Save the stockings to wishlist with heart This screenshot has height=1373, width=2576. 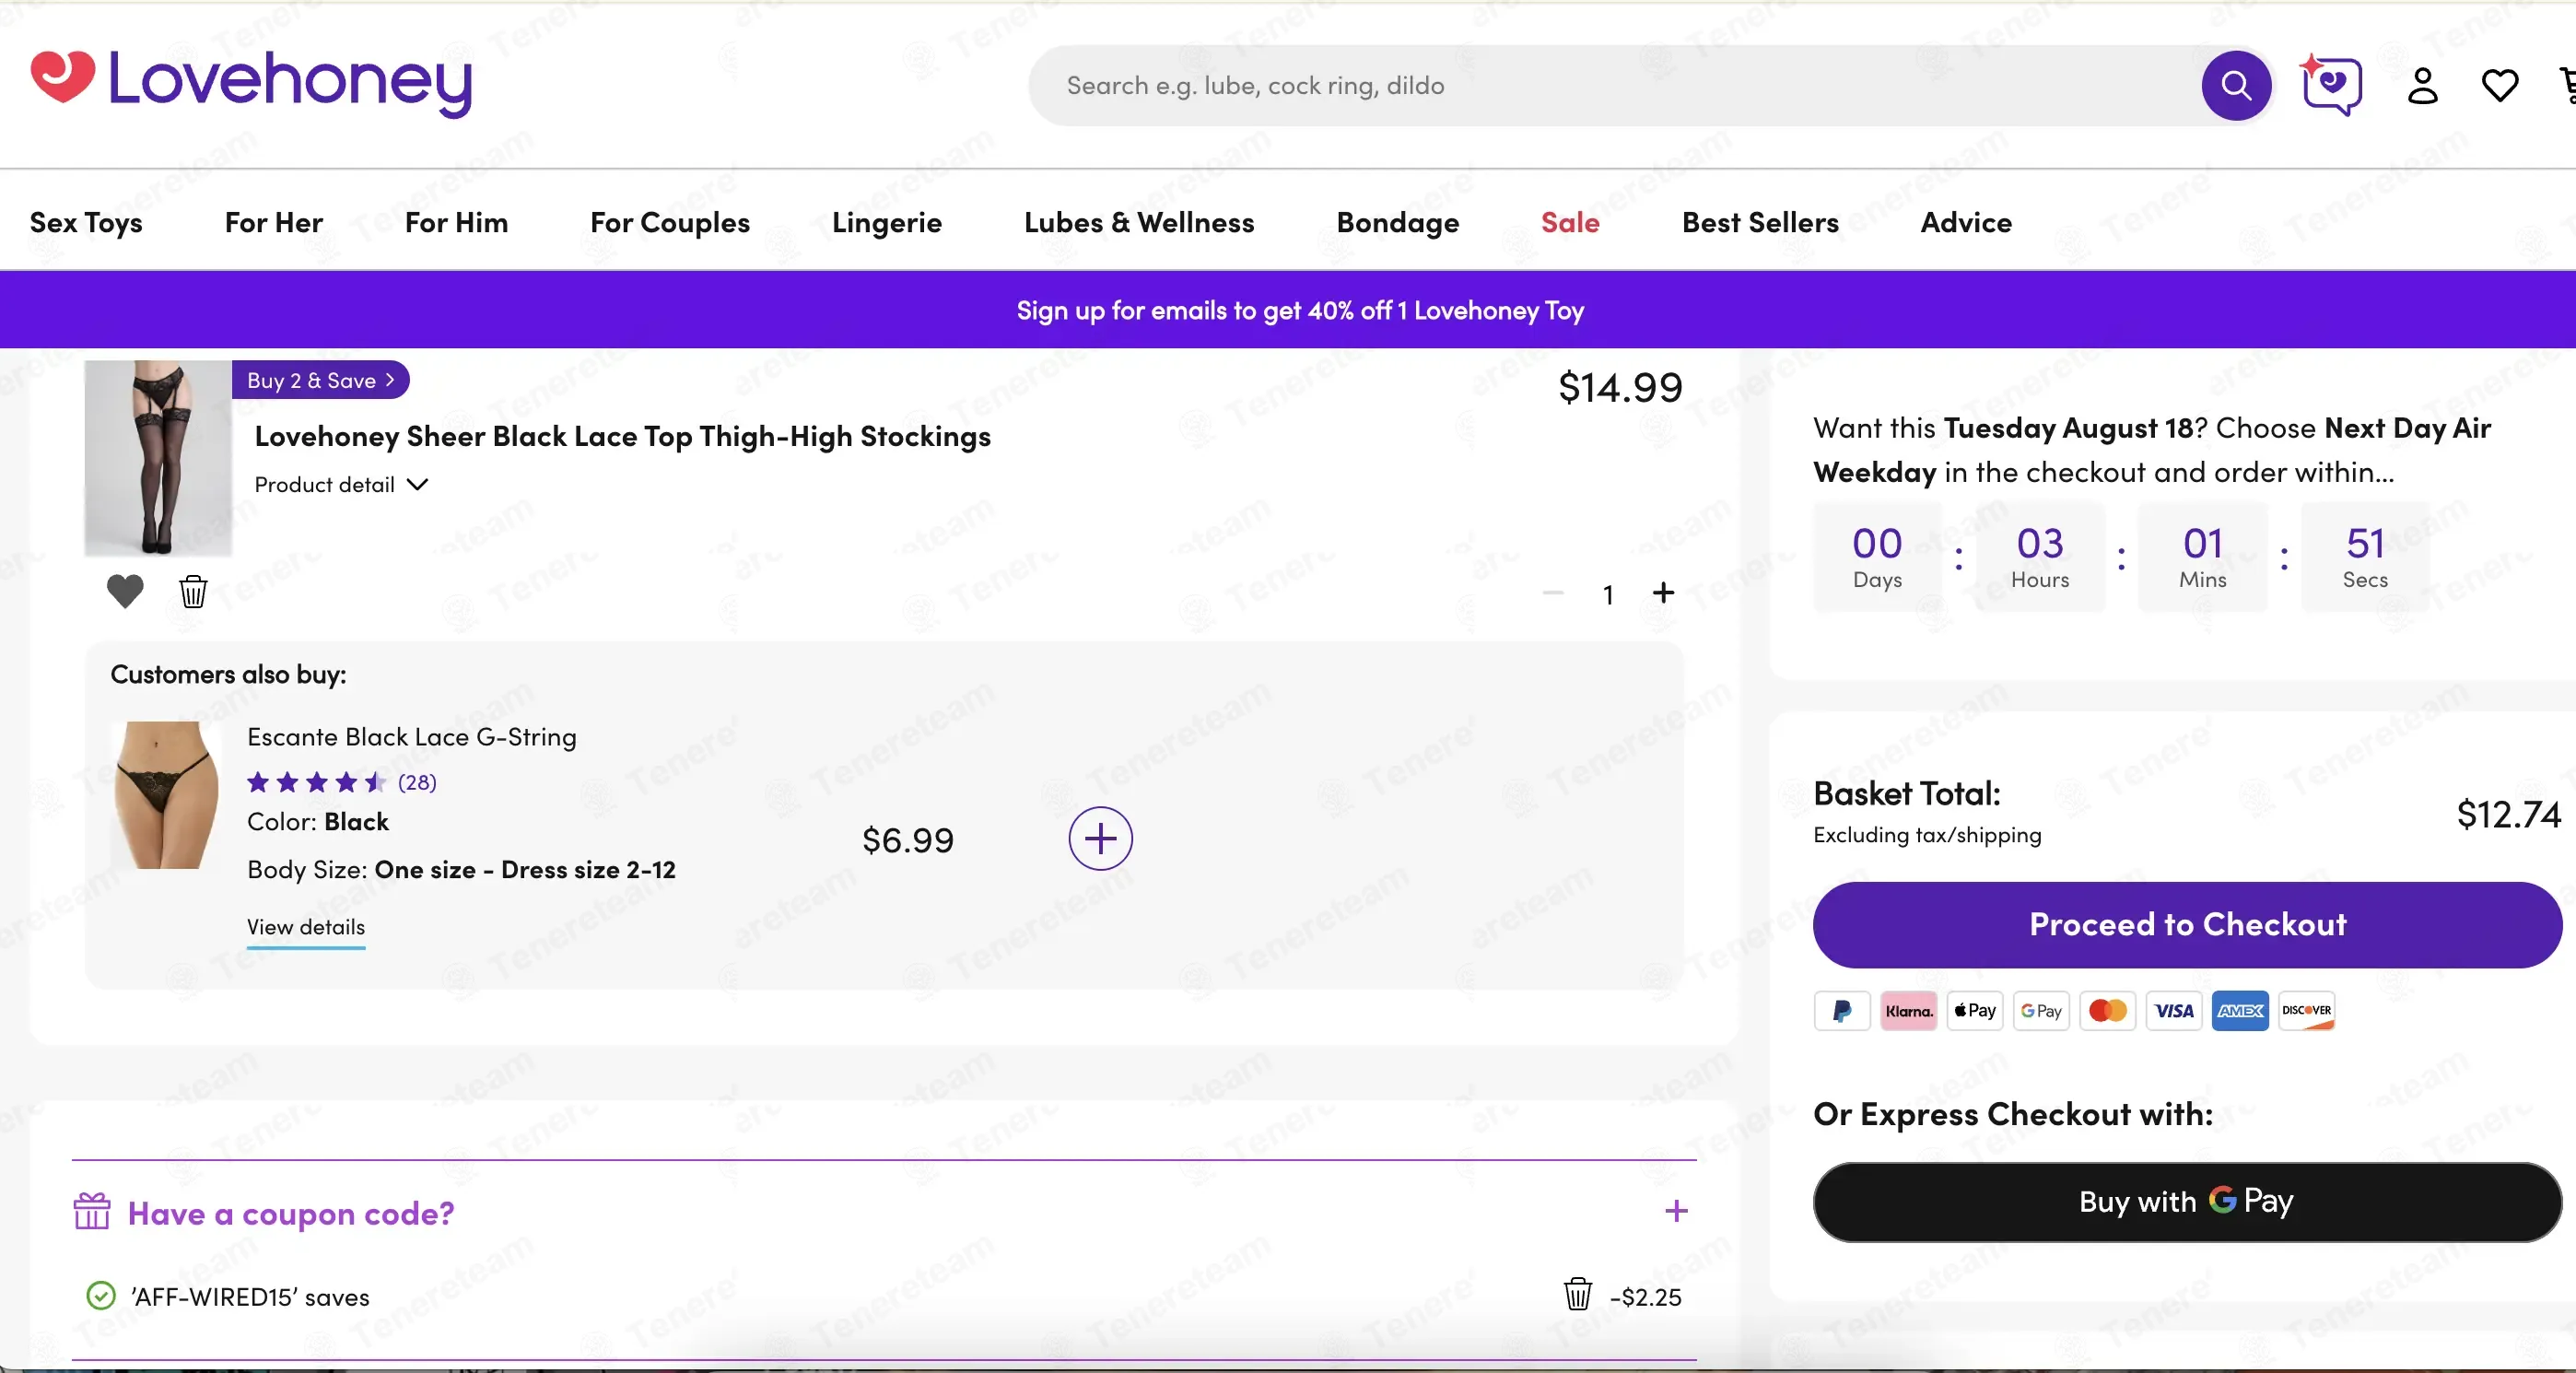pos(125,592)
